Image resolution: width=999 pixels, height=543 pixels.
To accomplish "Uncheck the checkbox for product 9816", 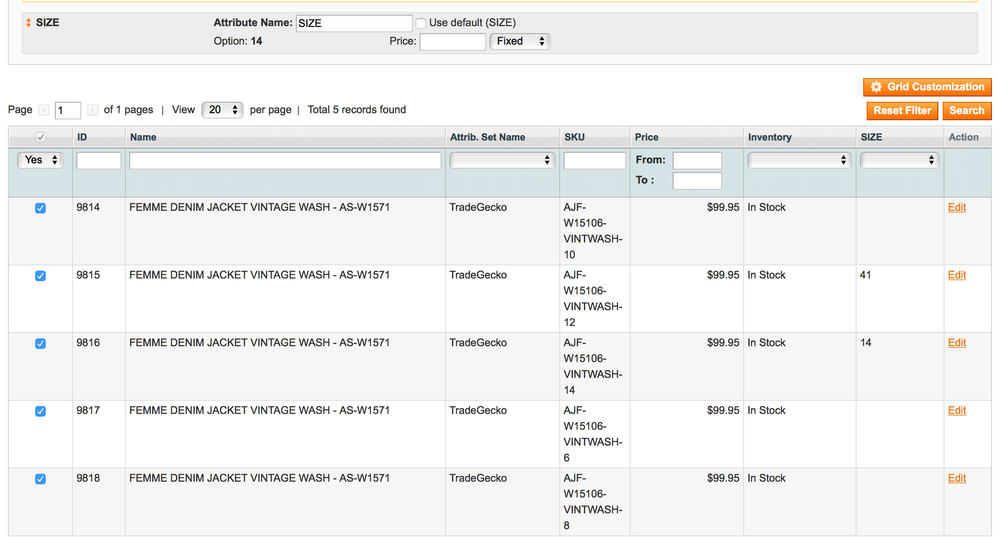I will (x=40, y=343).
